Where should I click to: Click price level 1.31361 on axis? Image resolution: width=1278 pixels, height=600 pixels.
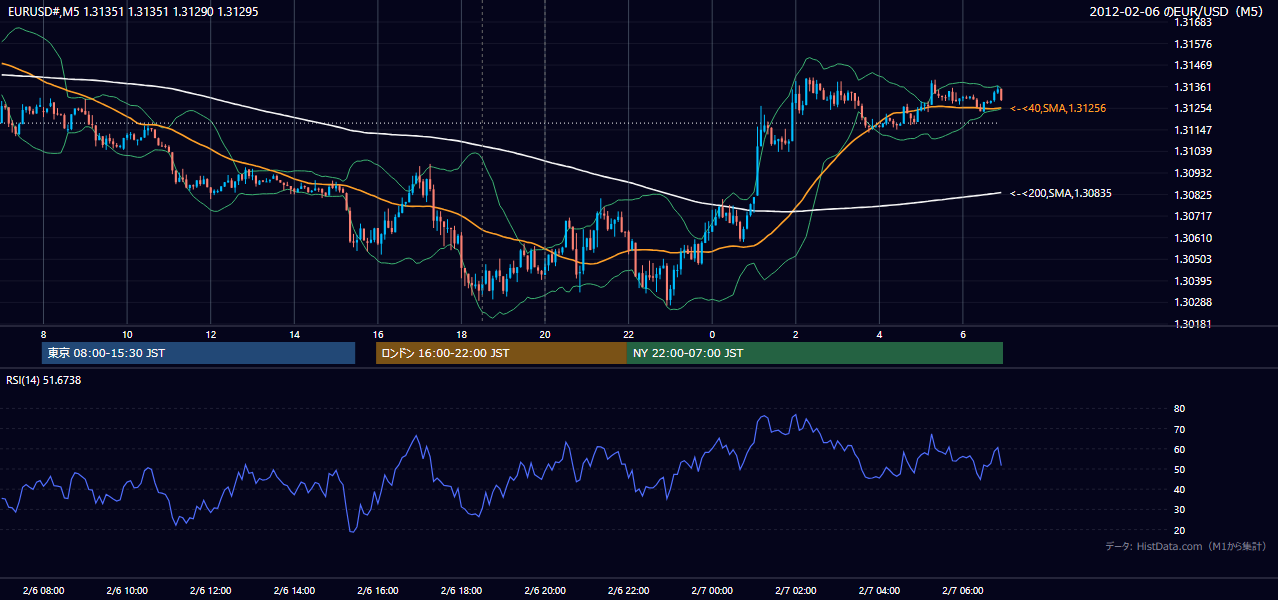[x=1195, y=87]
